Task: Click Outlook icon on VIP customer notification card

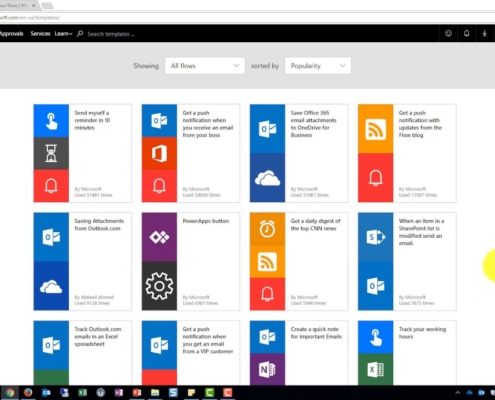Action: point(159,345)
